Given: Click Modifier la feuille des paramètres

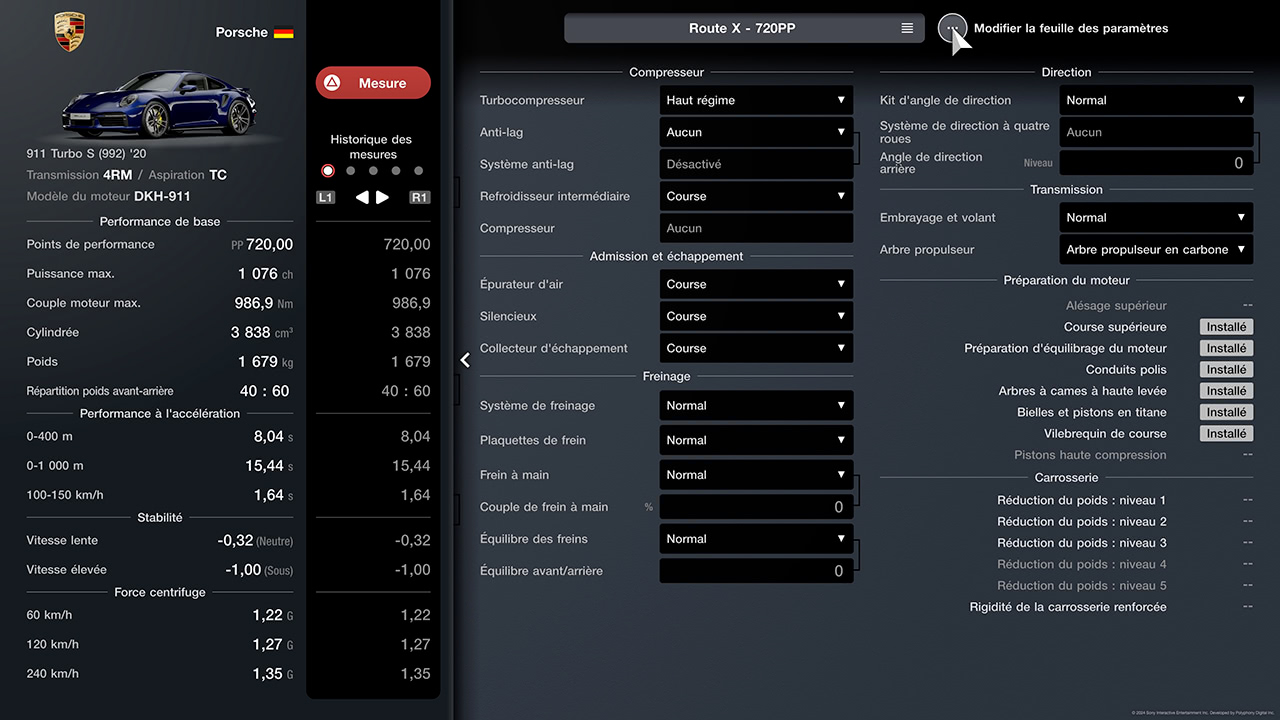Looking at the screenshot, I should tap(1071, 28).
